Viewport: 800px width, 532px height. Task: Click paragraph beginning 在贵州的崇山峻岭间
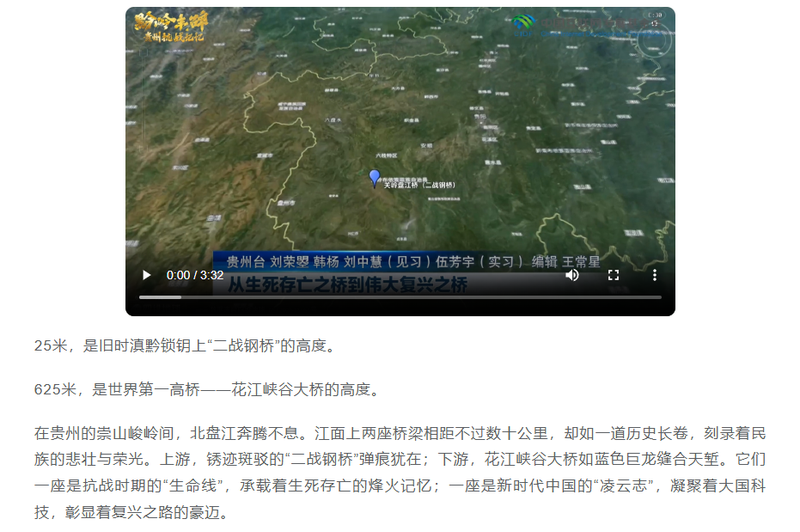400,472
